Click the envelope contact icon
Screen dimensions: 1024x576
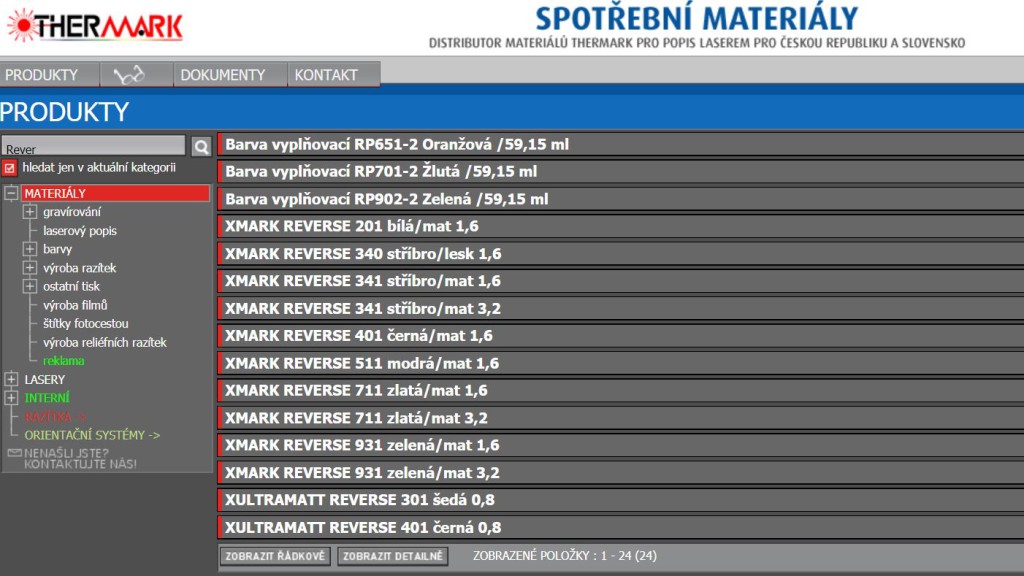tap(14, 453)
